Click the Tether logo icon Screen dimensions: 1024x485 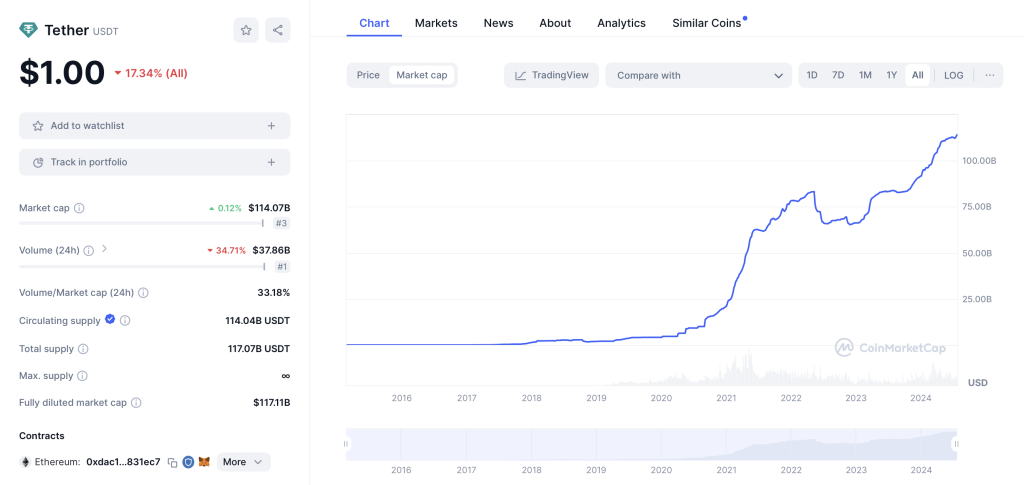click(29, 30)
